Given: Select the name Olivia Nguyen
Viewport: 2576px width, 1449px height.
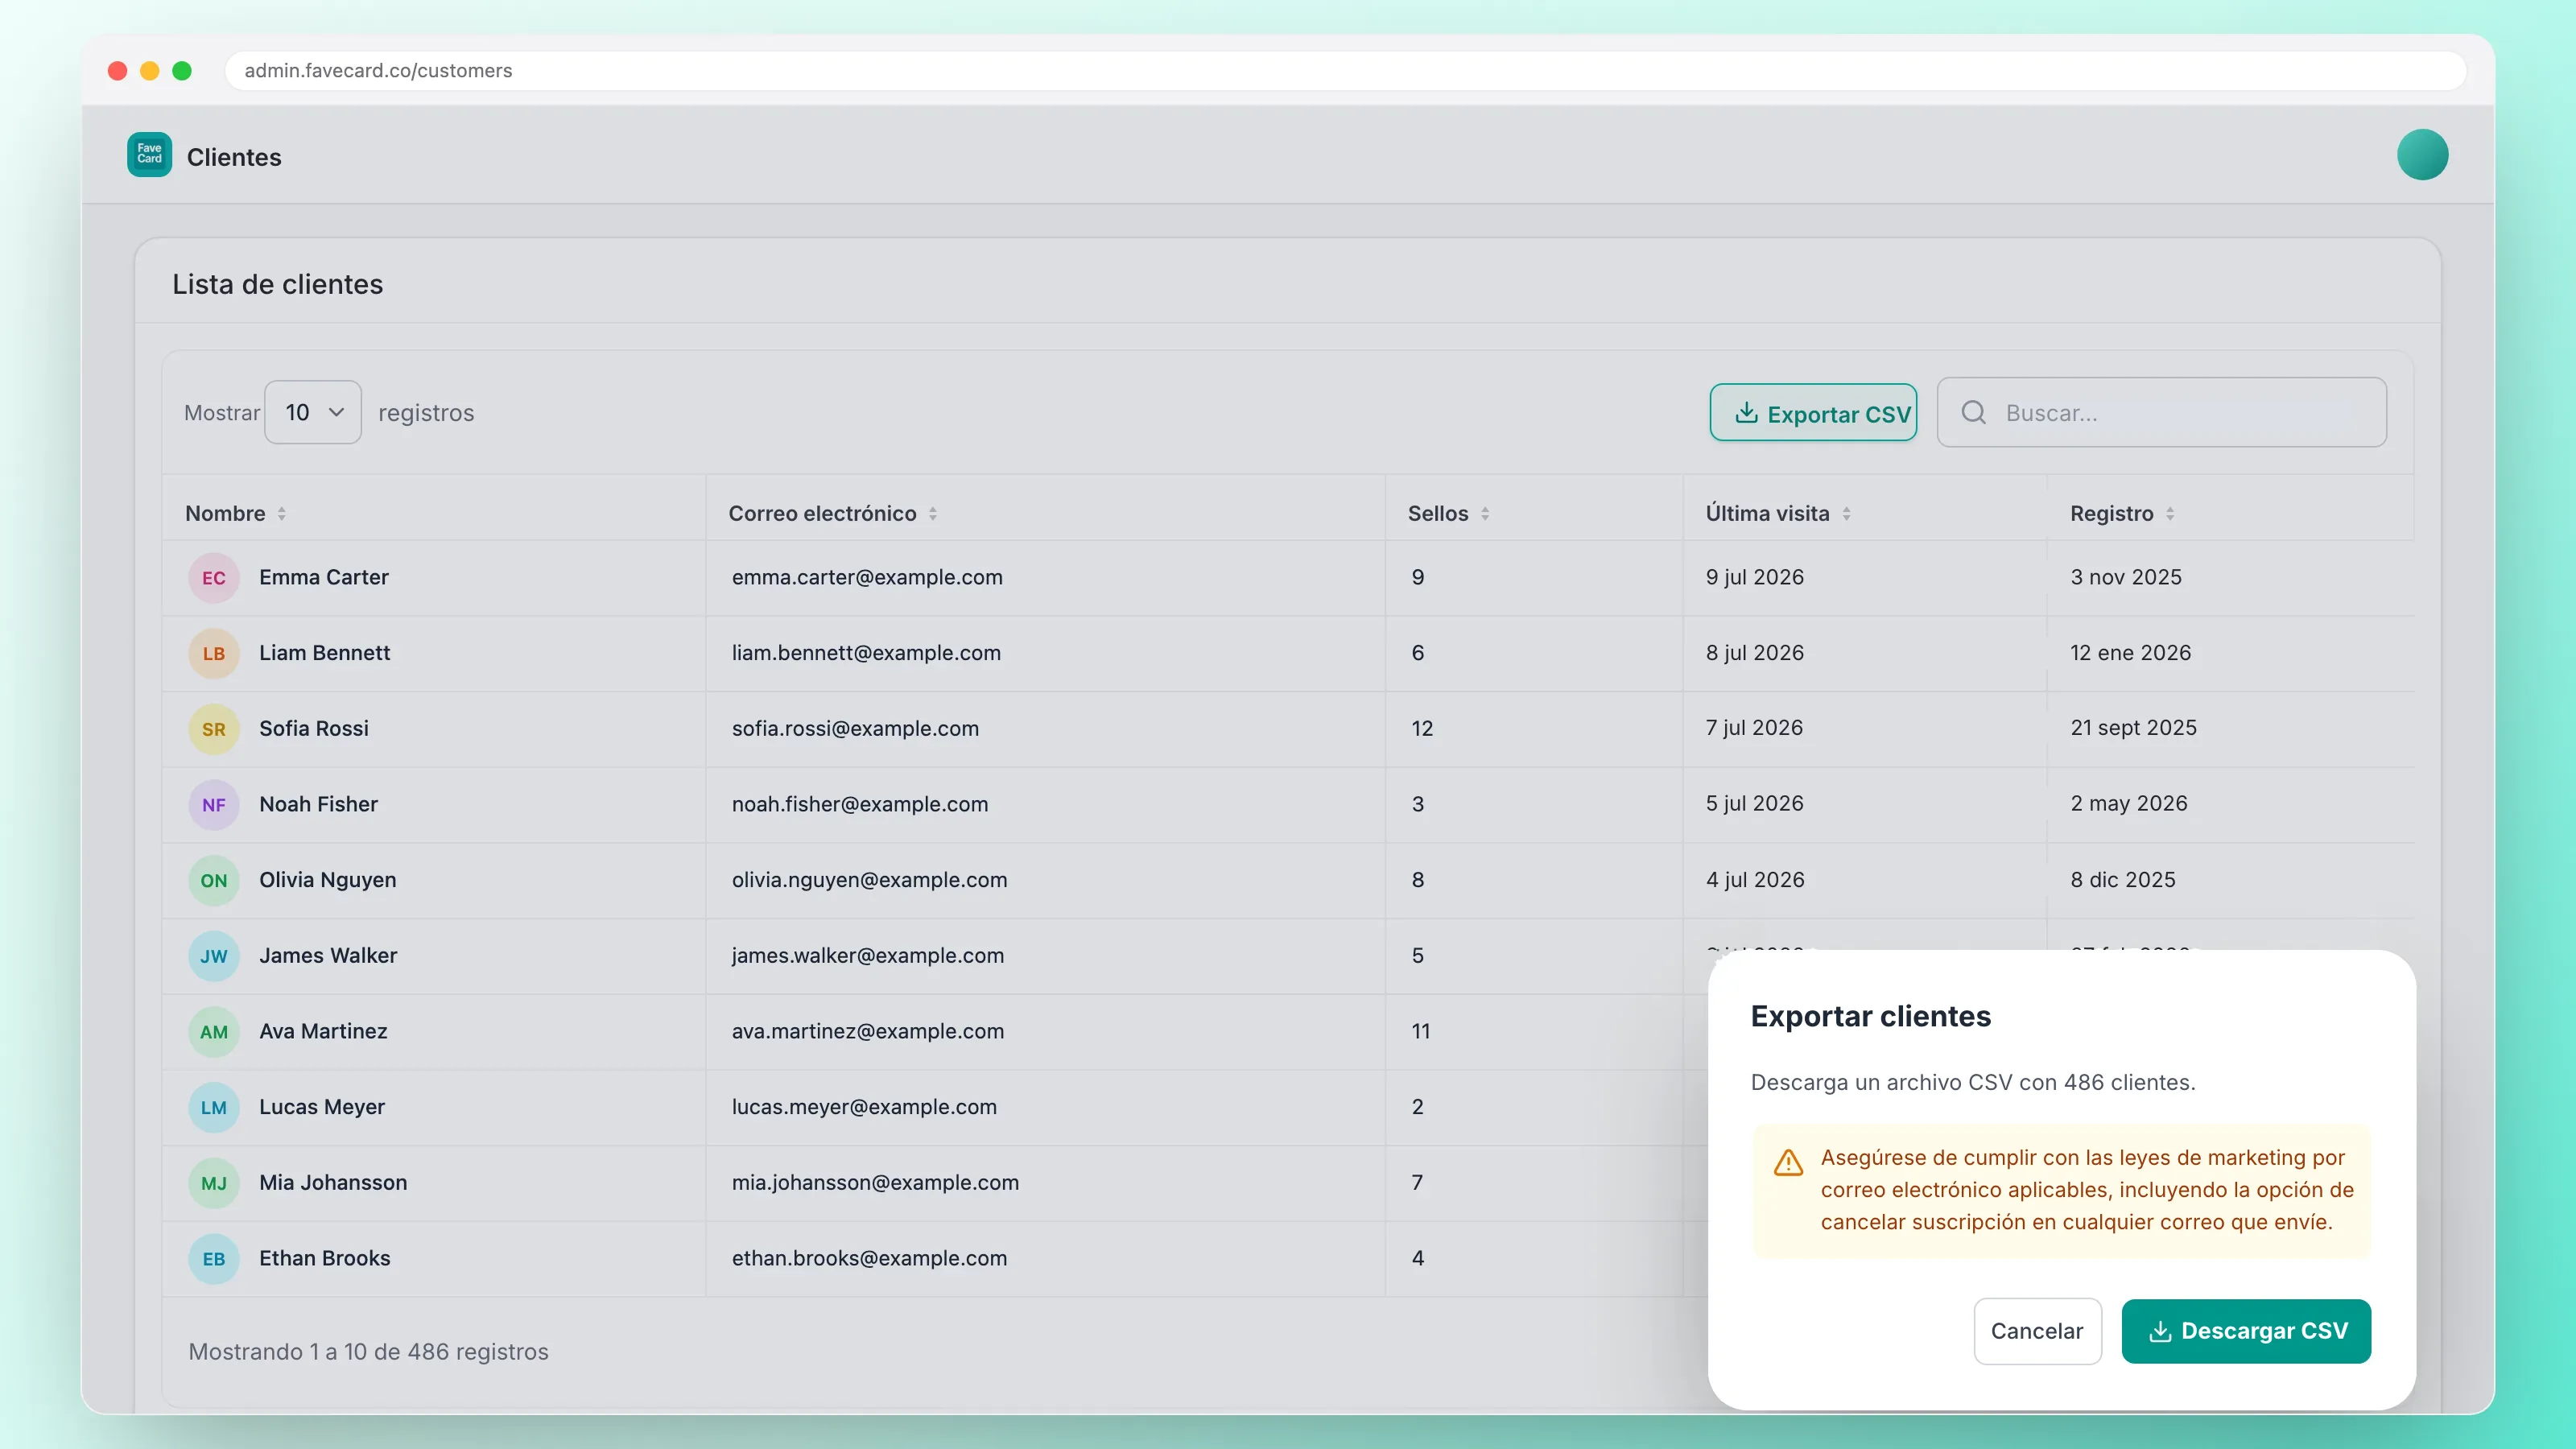Looking at the screenshot, I should point(328,880).
